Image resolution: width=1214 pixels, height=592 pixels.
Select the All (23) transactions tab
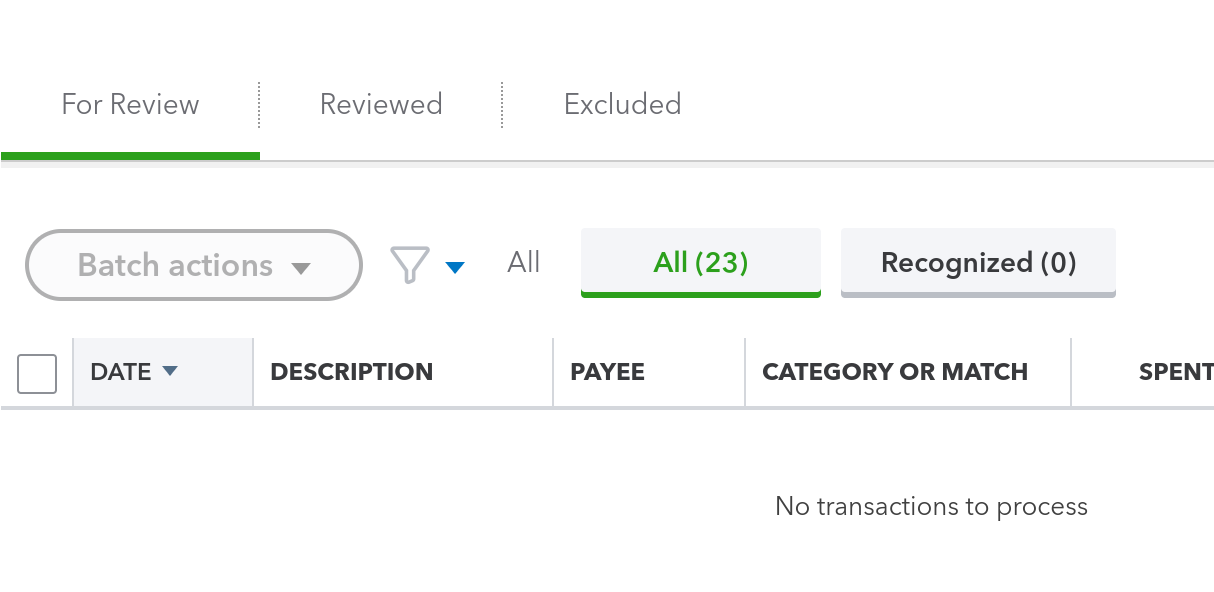click(x=700, y=263)
